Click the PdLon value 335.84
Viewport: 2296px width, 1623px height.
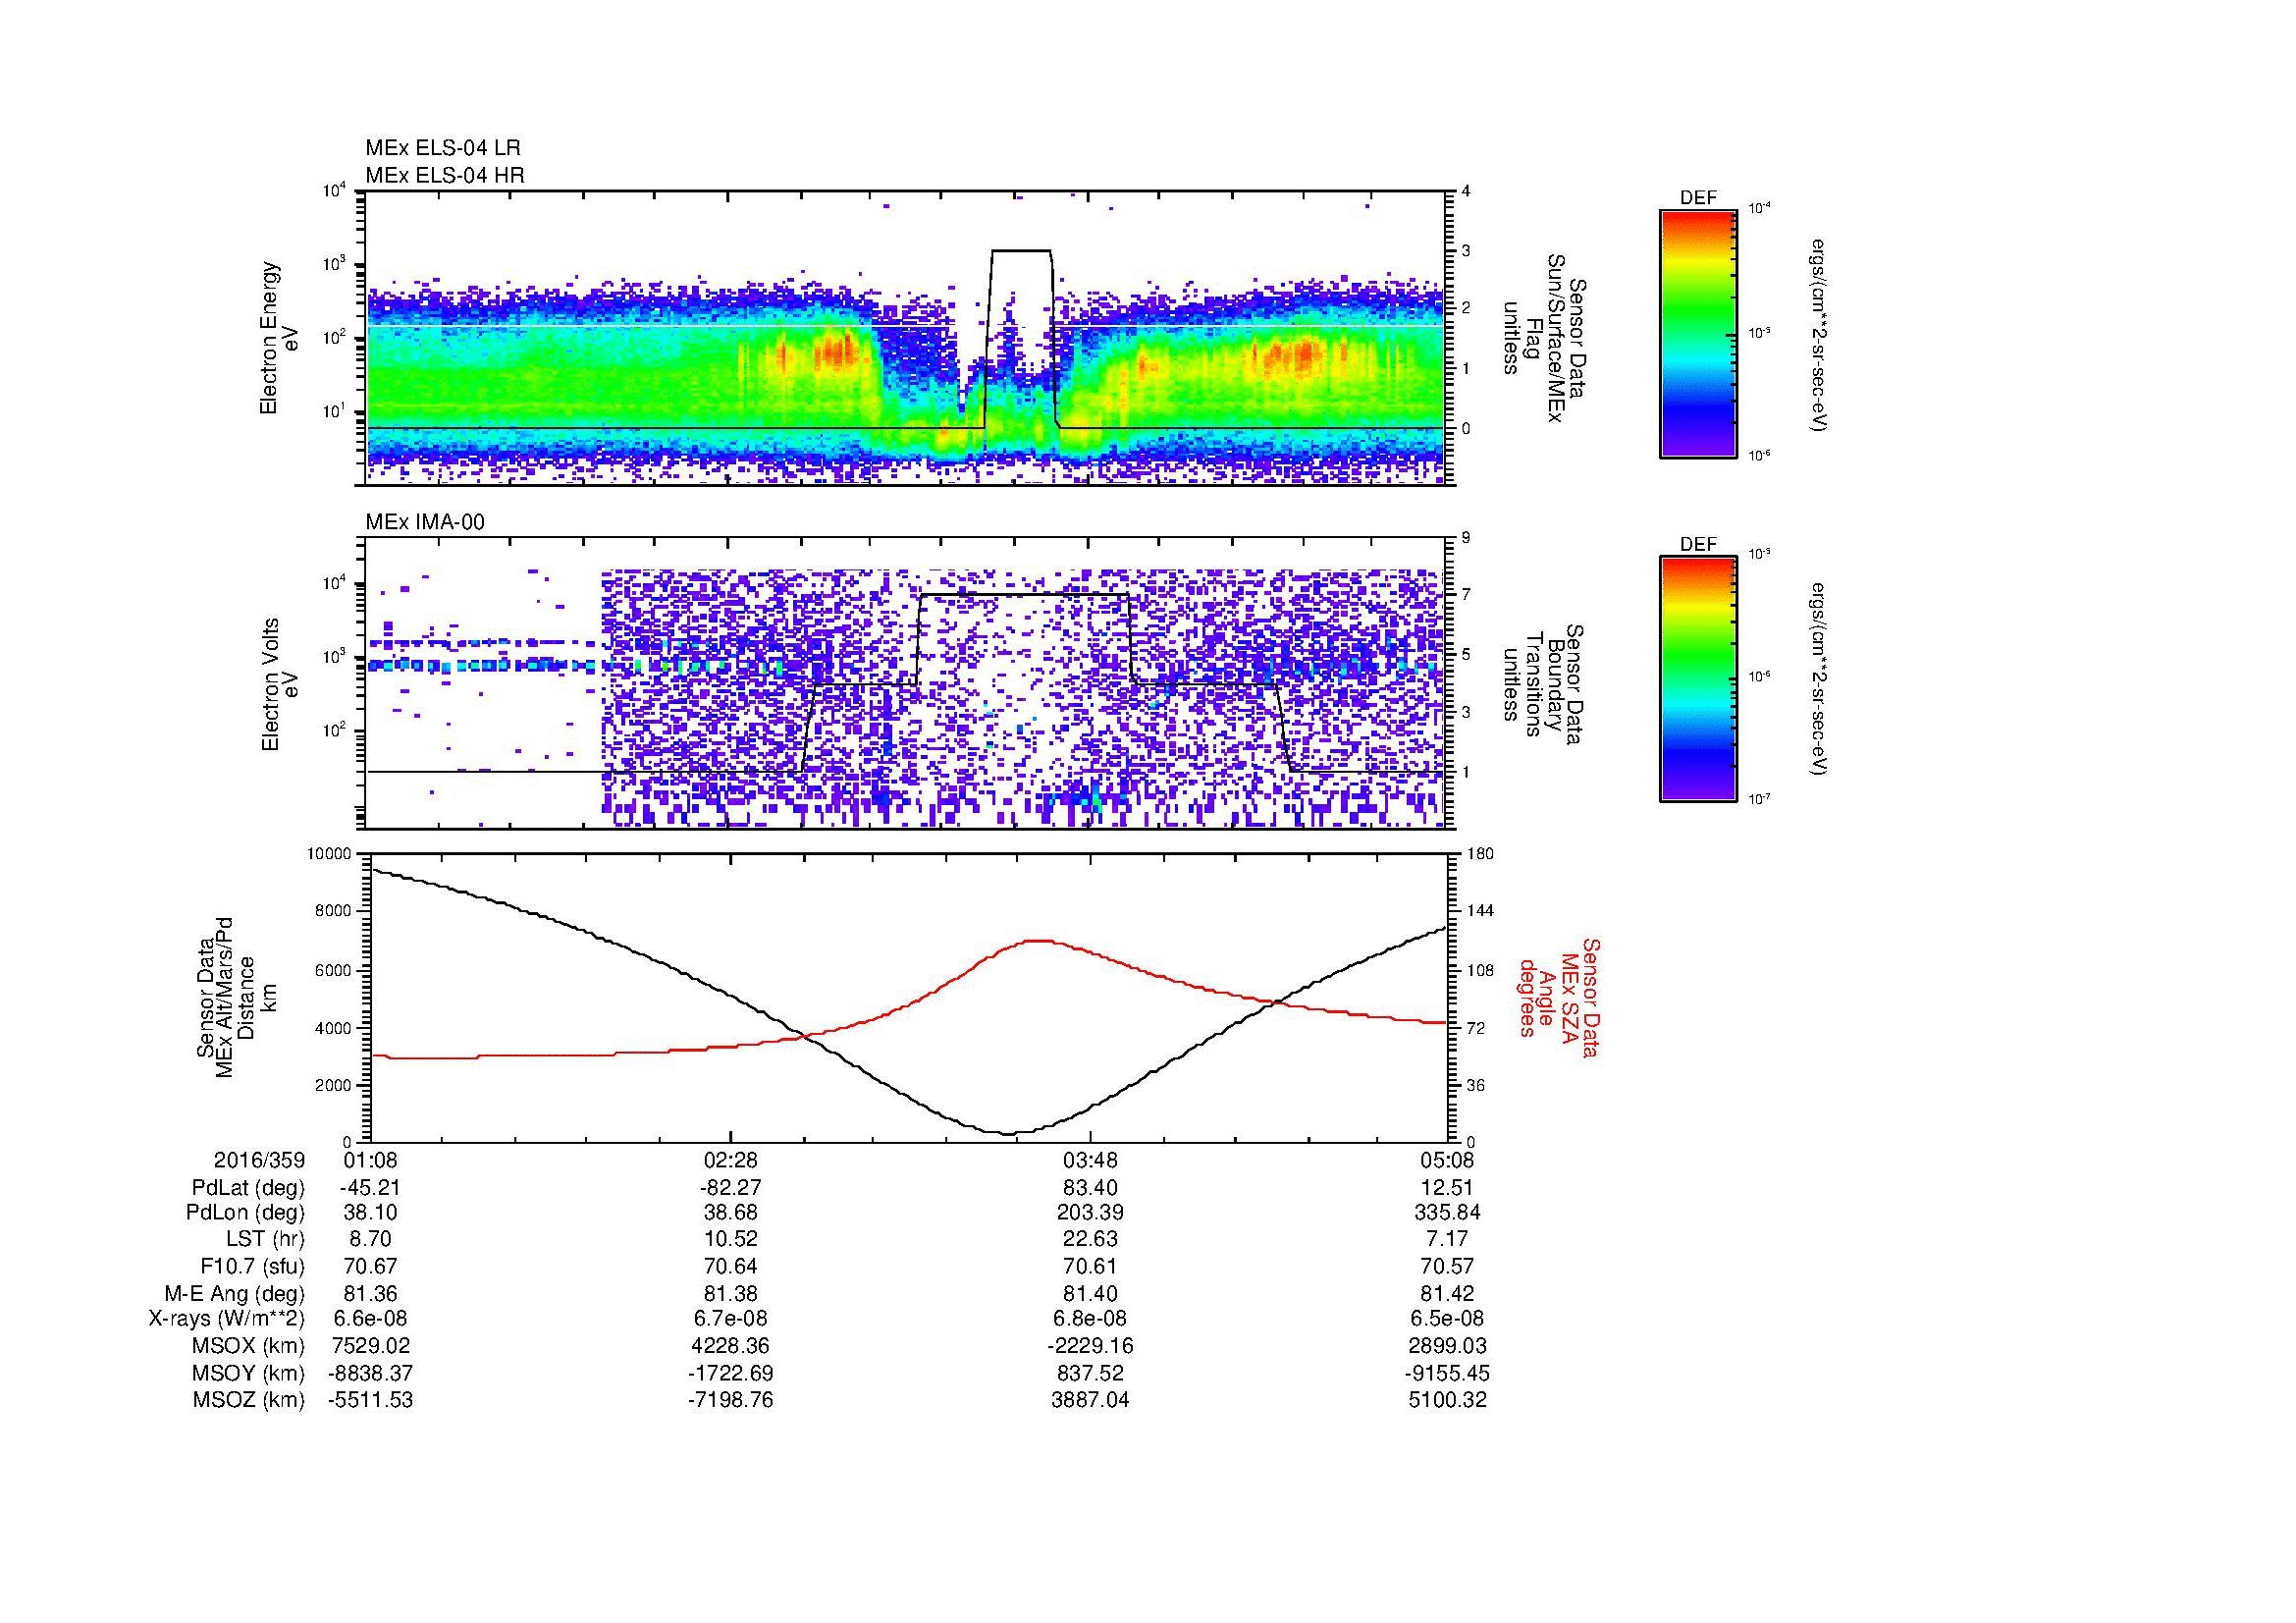pyautogui.click(x=1448, y=1213)
